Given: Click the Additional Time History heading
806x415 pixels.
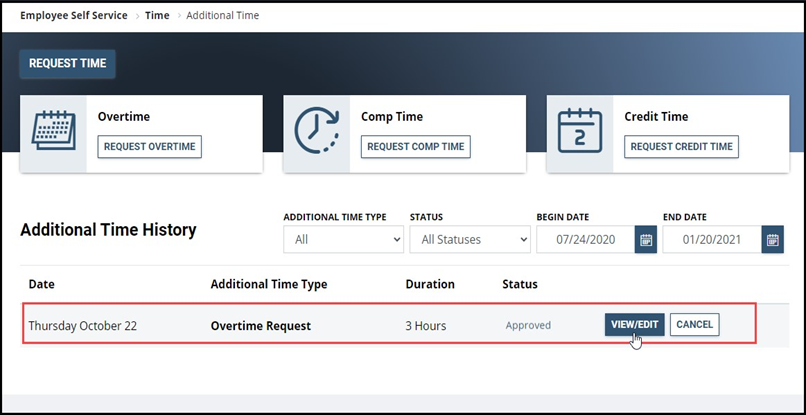Looking at the screenshot, I should [x=108, y=230].
